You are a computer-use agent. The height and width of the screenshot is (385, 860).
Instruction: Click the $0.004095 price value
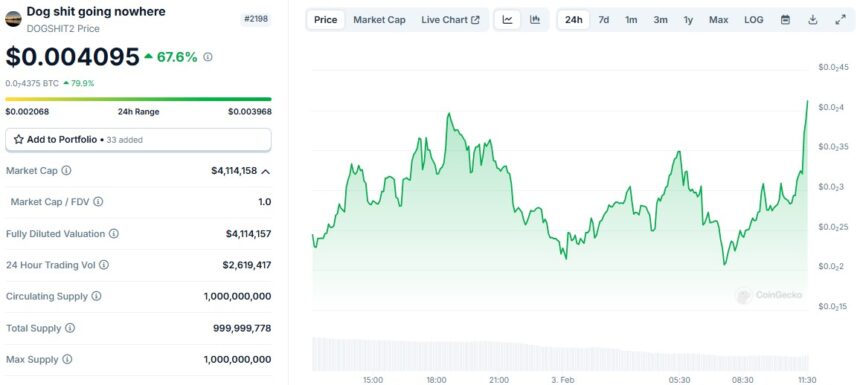[x=72, y=56]
